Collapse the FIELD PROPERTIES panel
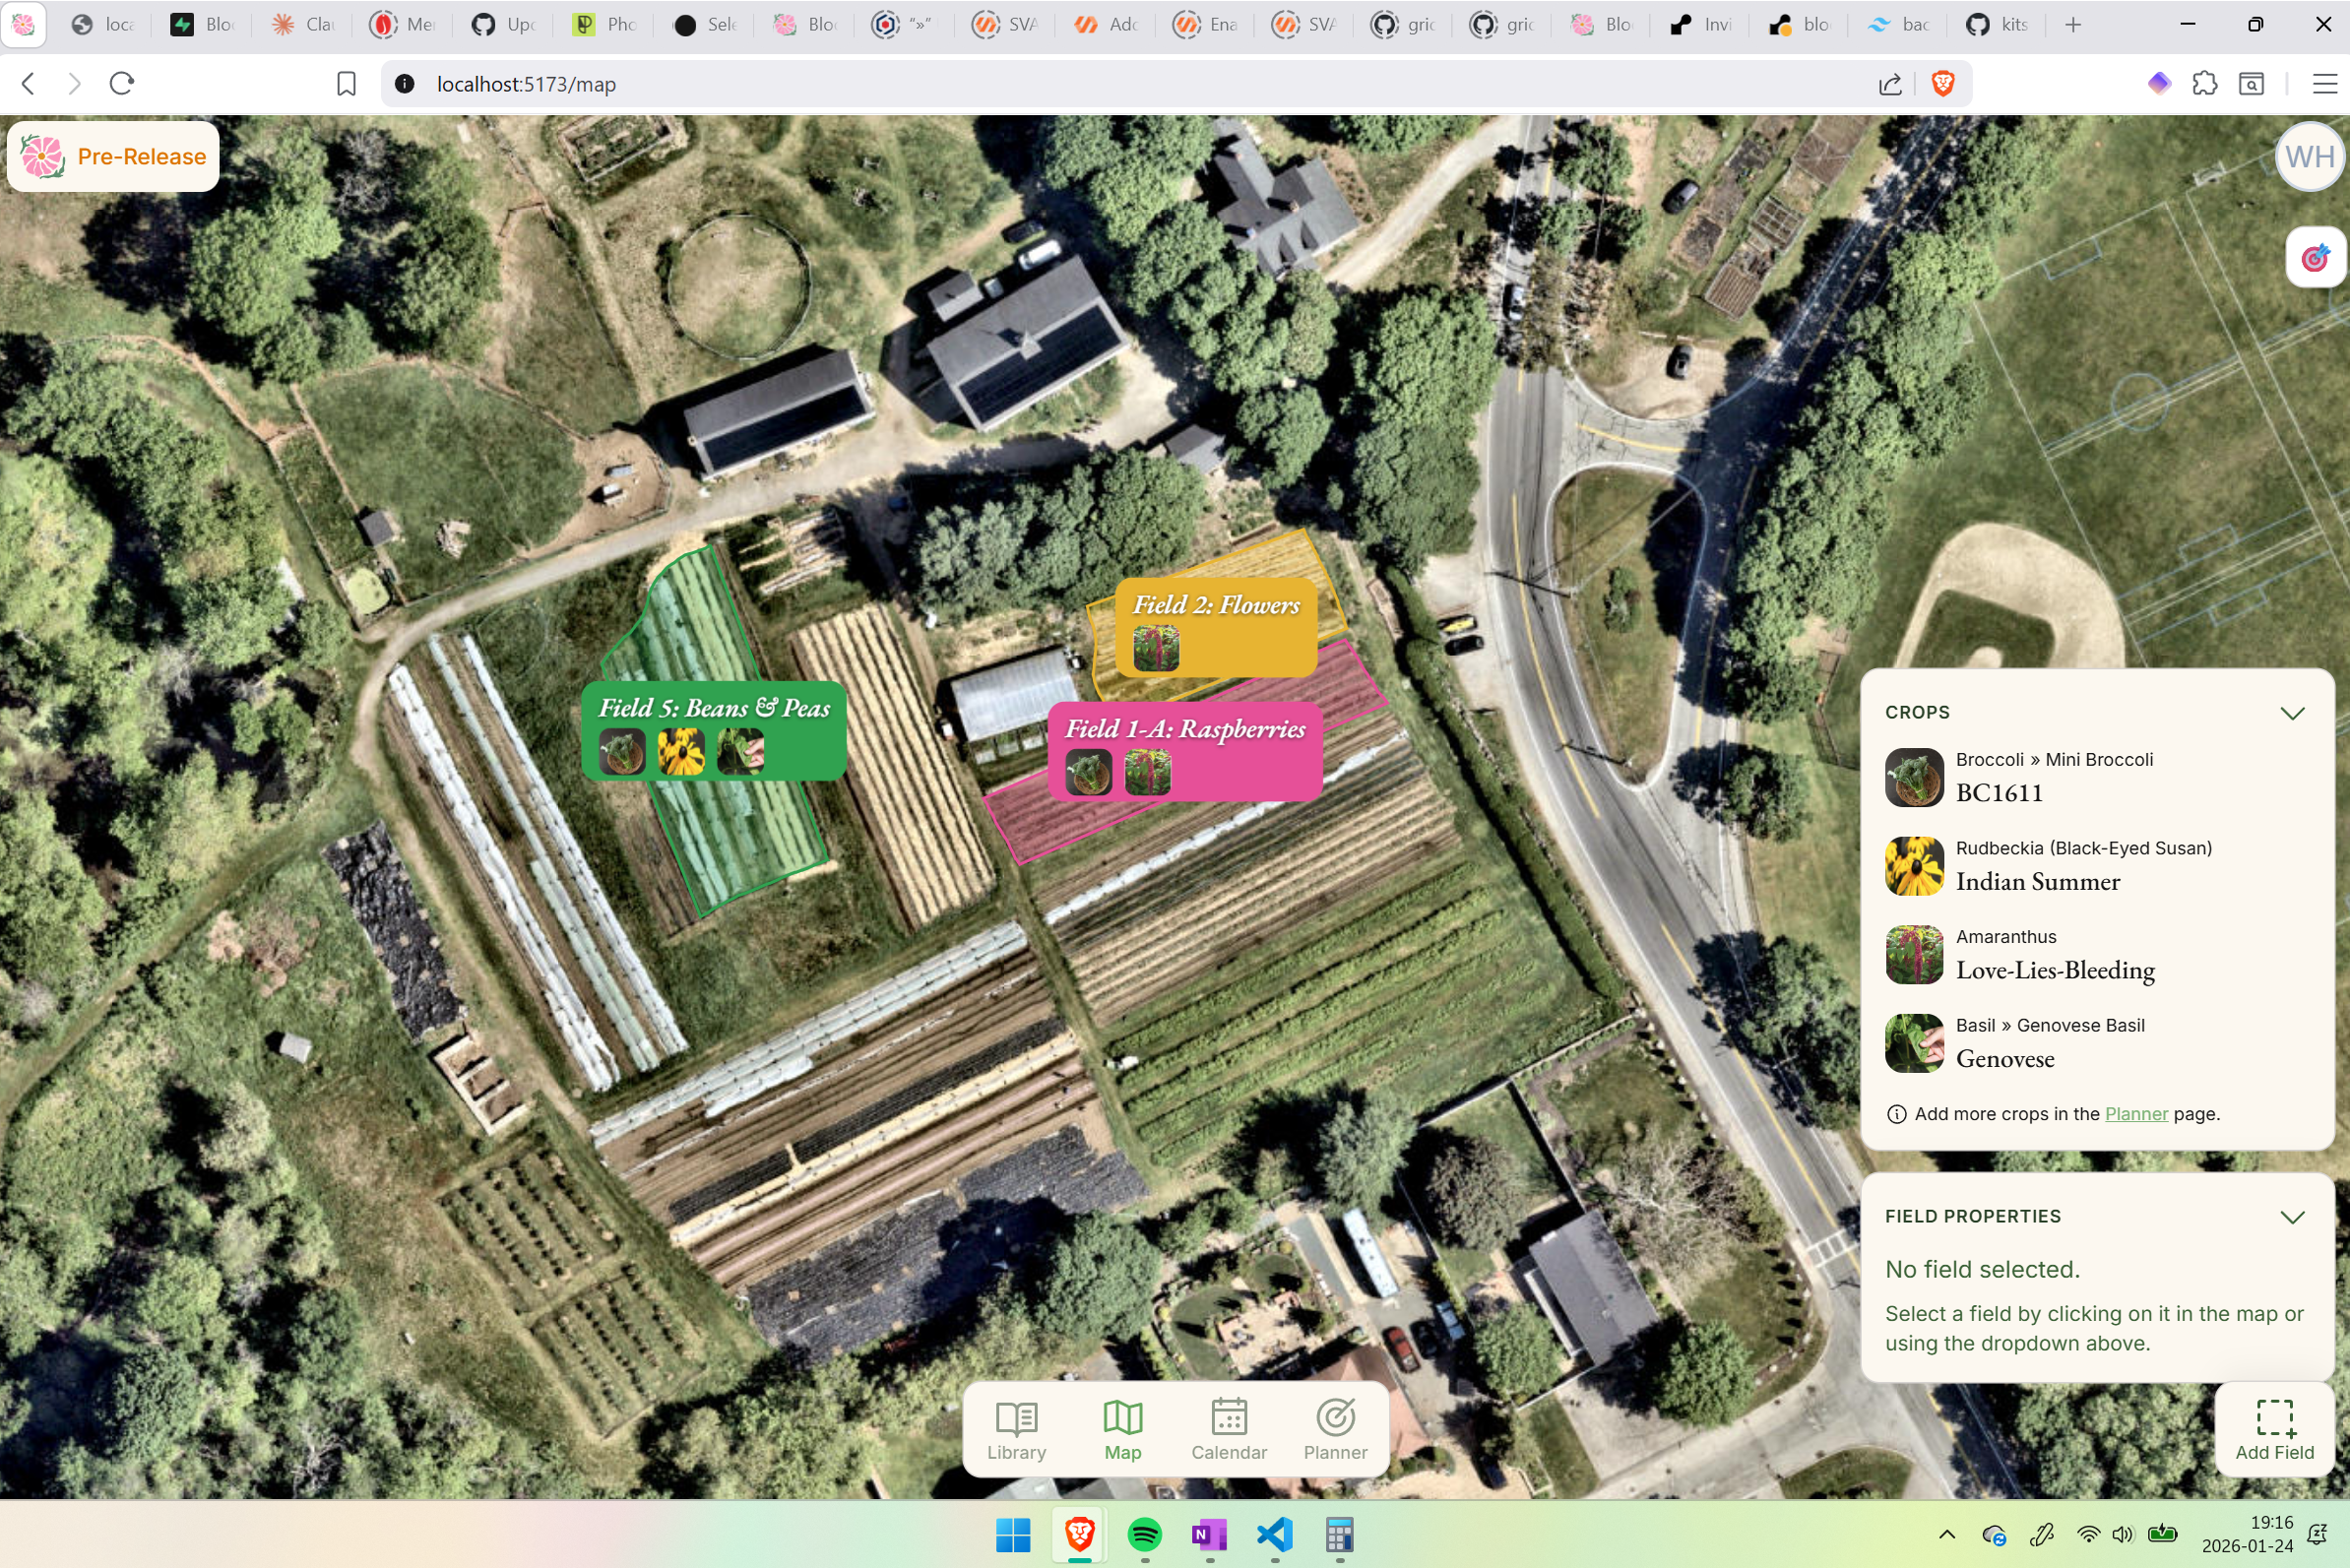The width and height of the screenshot is (2350, 1568). (x=2293, y=1217)
